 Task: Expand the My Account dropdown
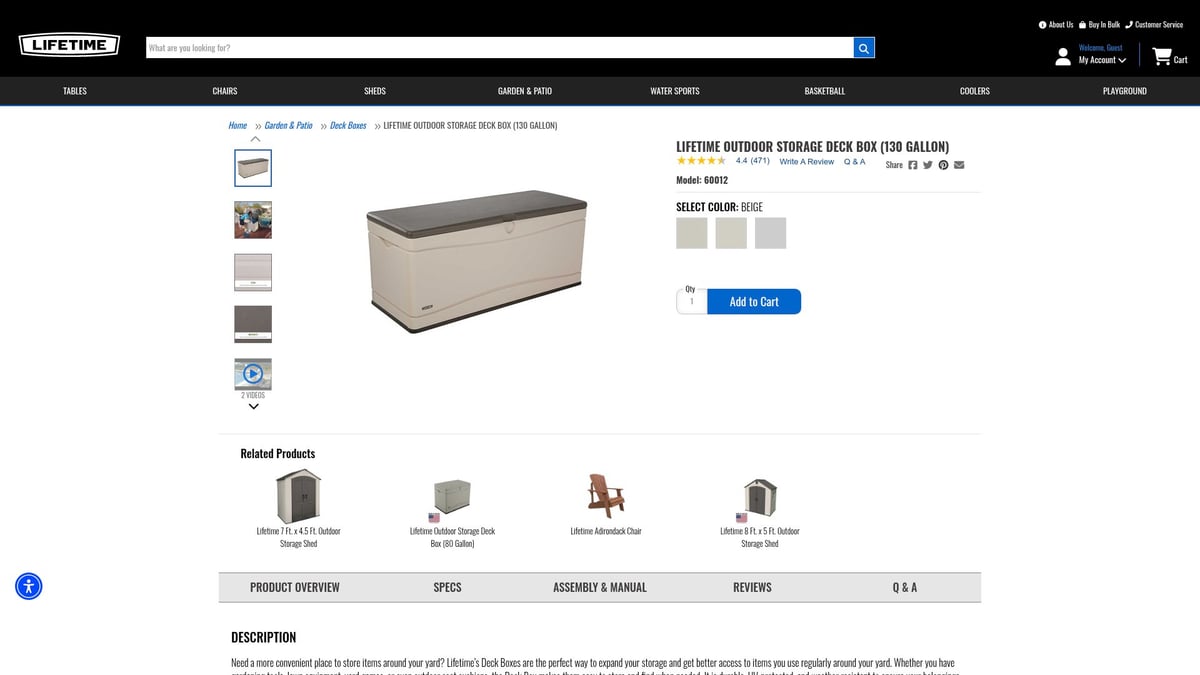1102,60
